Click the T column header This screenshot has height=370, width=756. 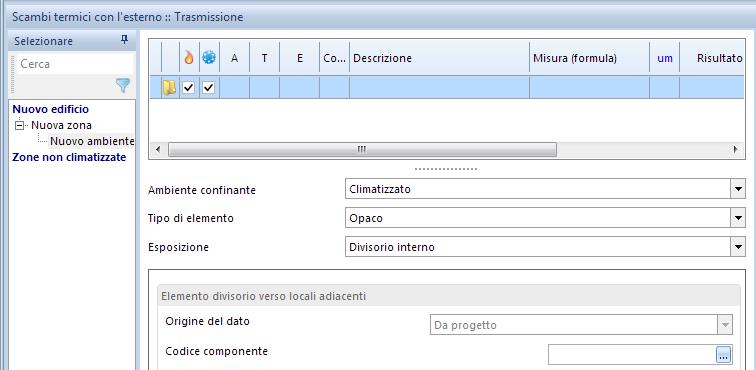(x=264, y=58)
